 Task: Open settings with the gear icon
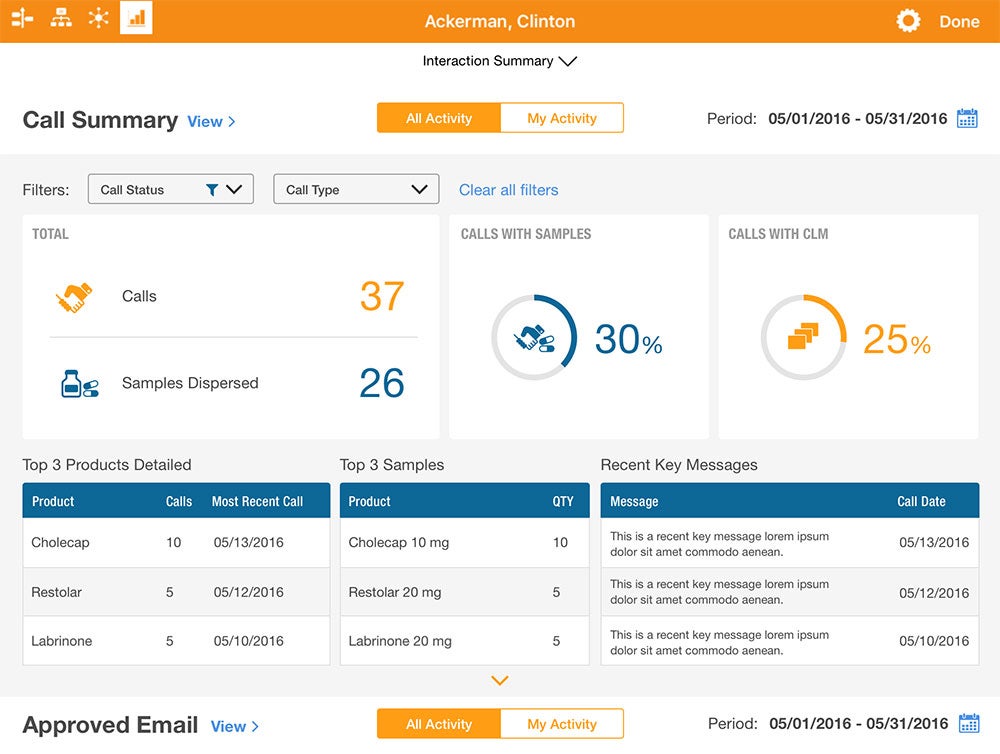tap(907, 21)
